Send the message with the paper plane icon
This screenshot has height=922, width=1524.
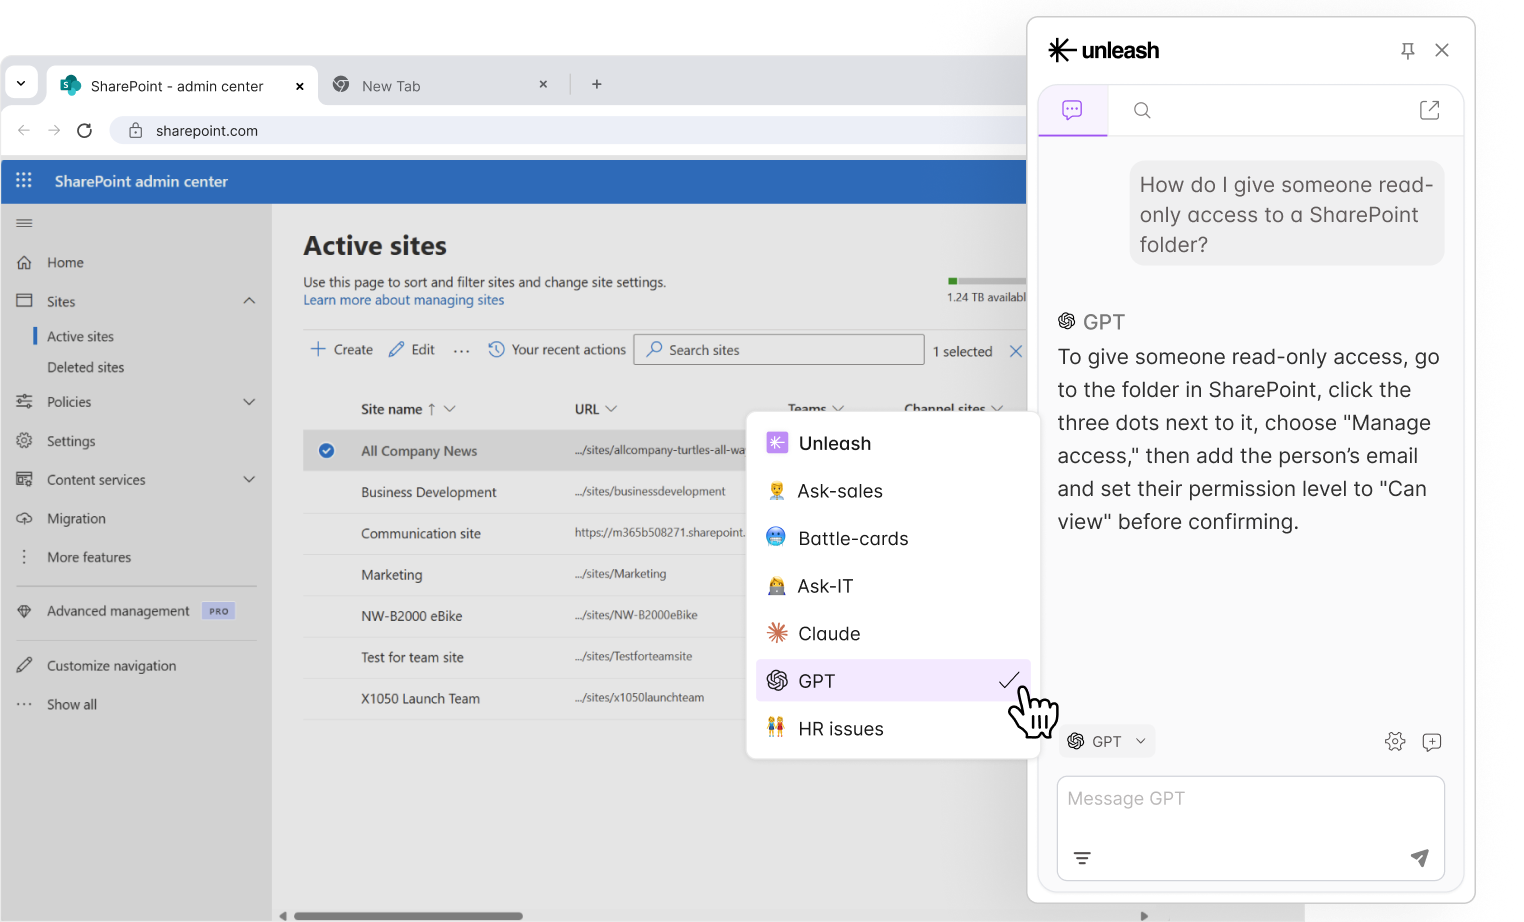click(1420, 857)
